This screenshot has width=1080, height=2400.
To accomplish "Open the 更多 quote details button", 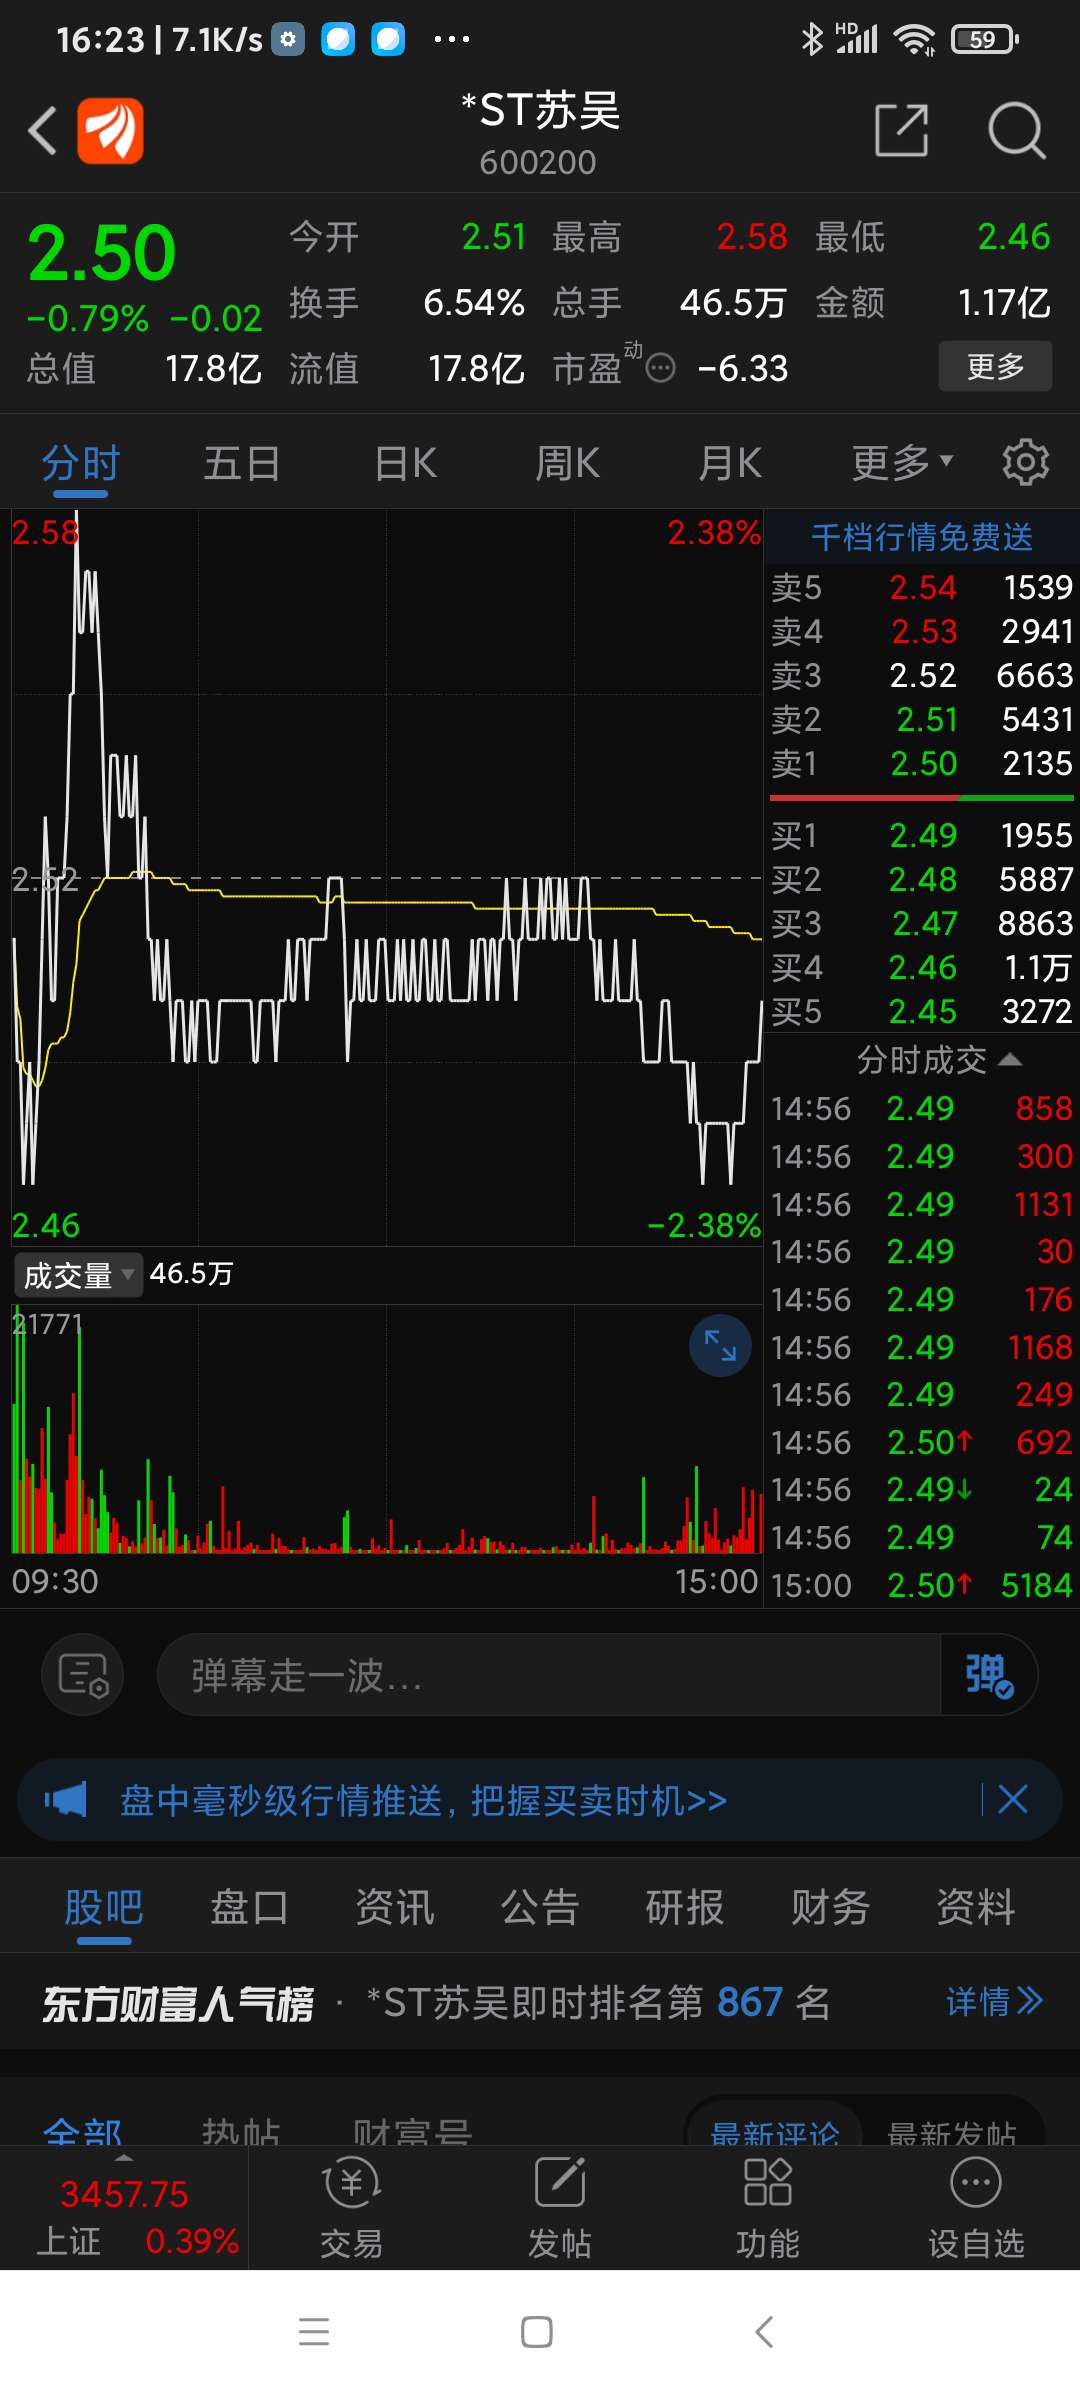I will point(995,366).
